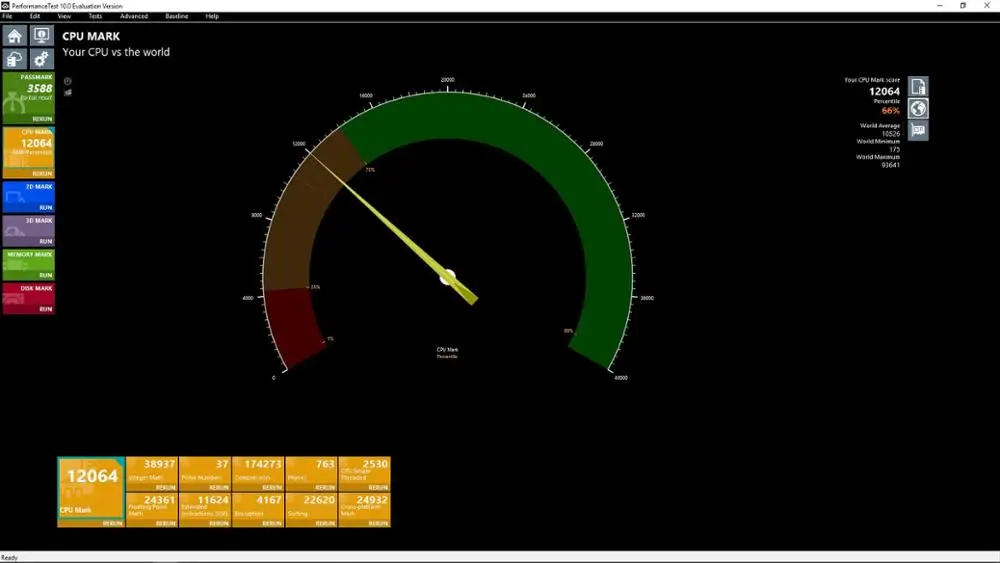Open the Help menu
This screenshot has width=1000, height=563.
(x=212, y=16)
